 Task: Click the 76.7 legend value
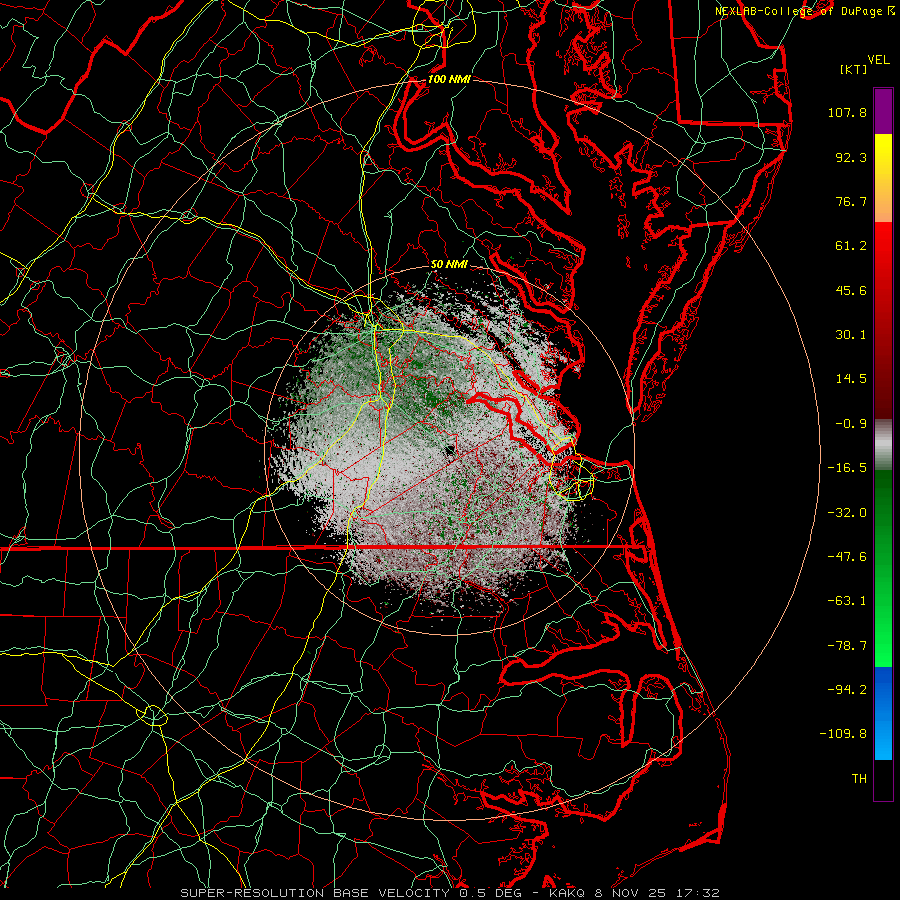click(851, 201)
